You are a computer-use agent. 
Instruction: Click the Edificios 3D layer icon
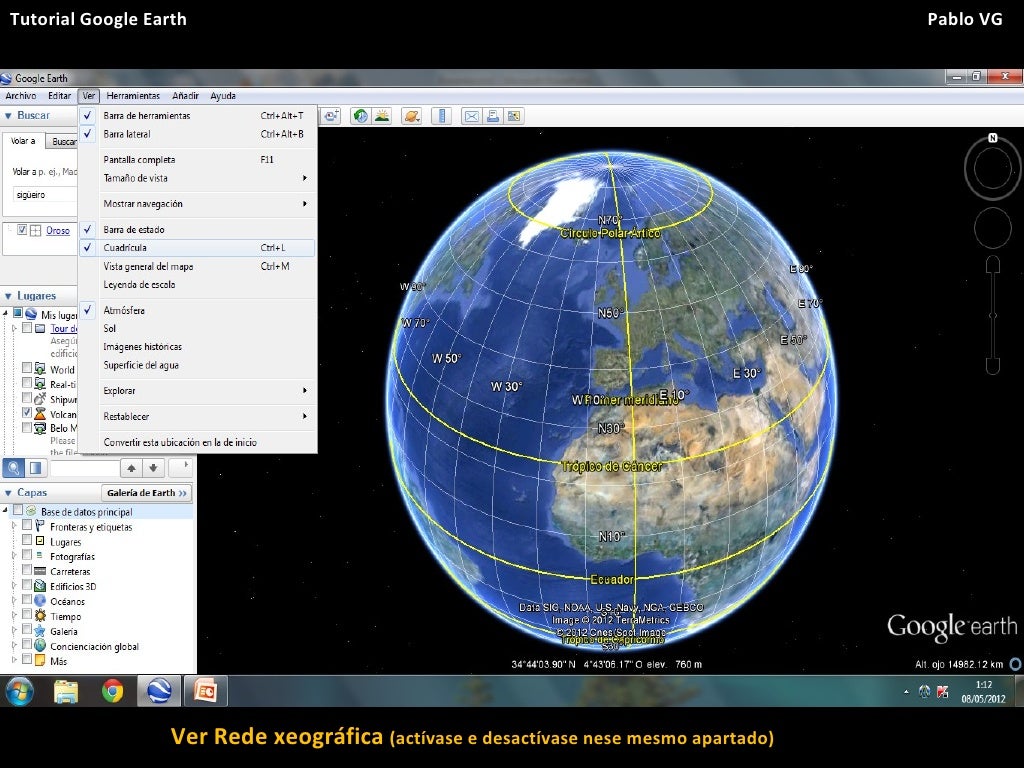coord(40,586)
